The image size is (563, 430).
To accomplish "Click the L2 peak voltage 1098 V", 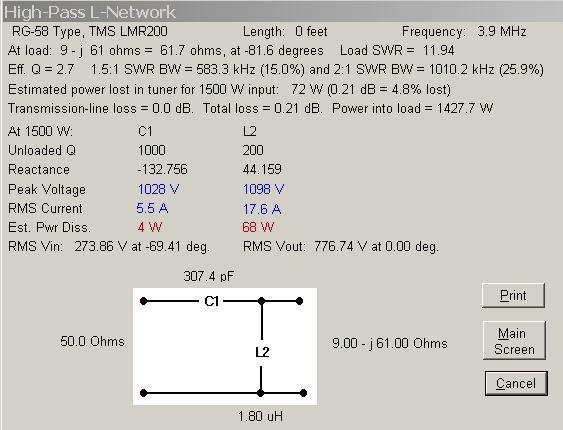I will click(263, 189).
